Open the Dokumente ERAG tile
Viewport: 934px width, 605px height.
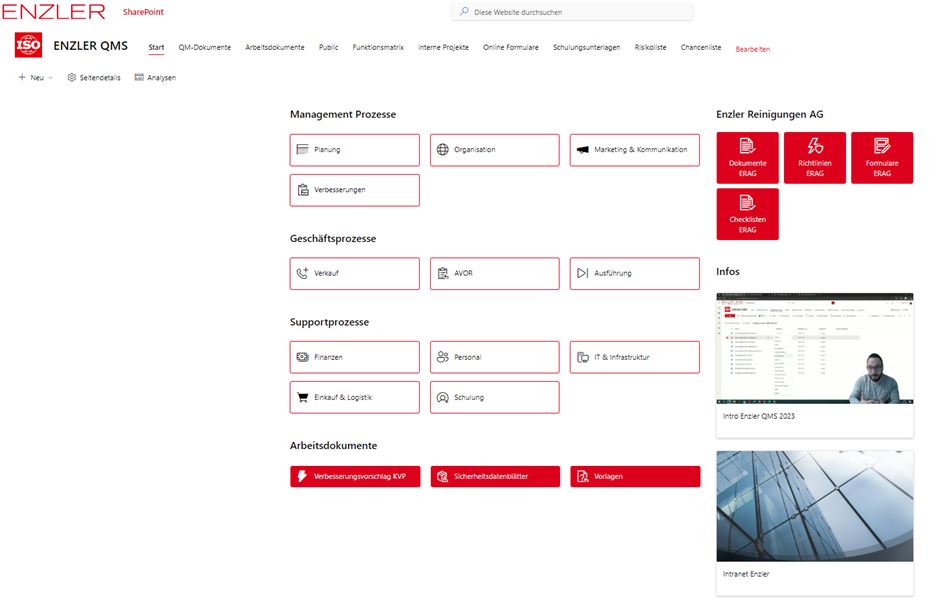click(x=747, y=158)
